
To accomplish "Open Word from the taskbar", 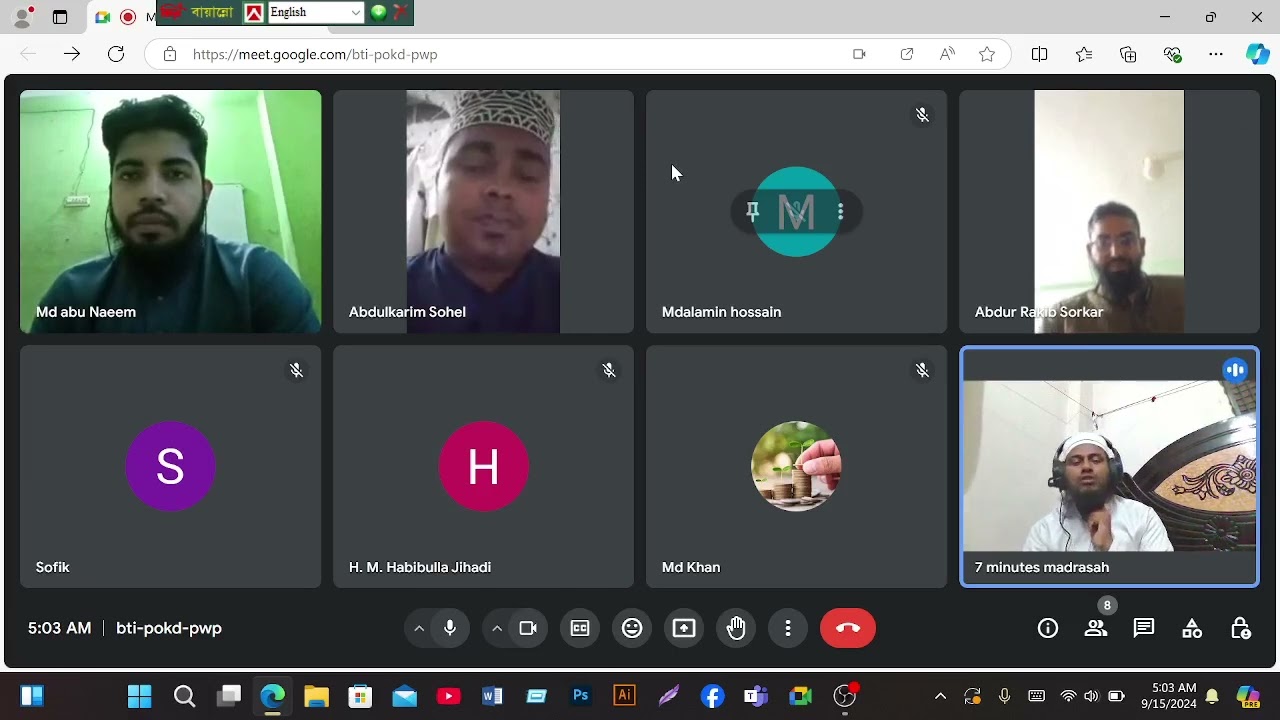I will pos(492,696).
